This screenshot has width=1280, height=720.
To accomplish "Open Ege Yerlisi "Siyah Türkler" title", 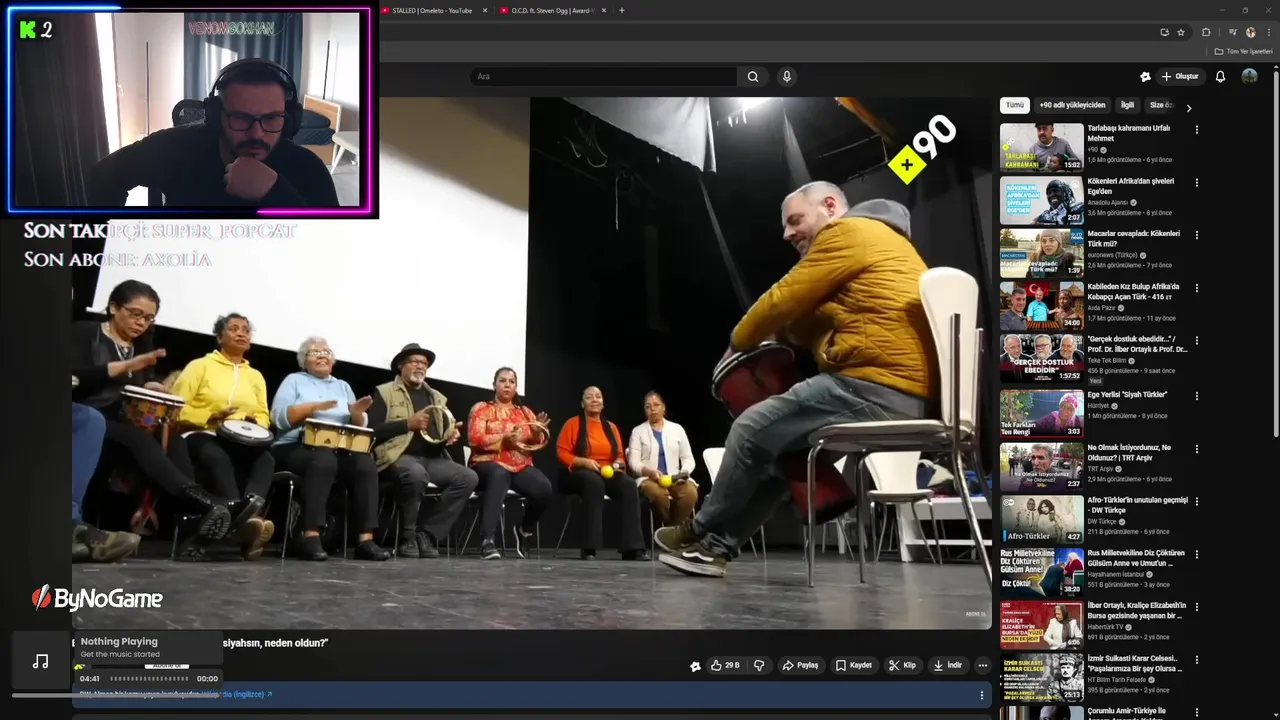I will pyautogui.click(x=1127, y=395).
